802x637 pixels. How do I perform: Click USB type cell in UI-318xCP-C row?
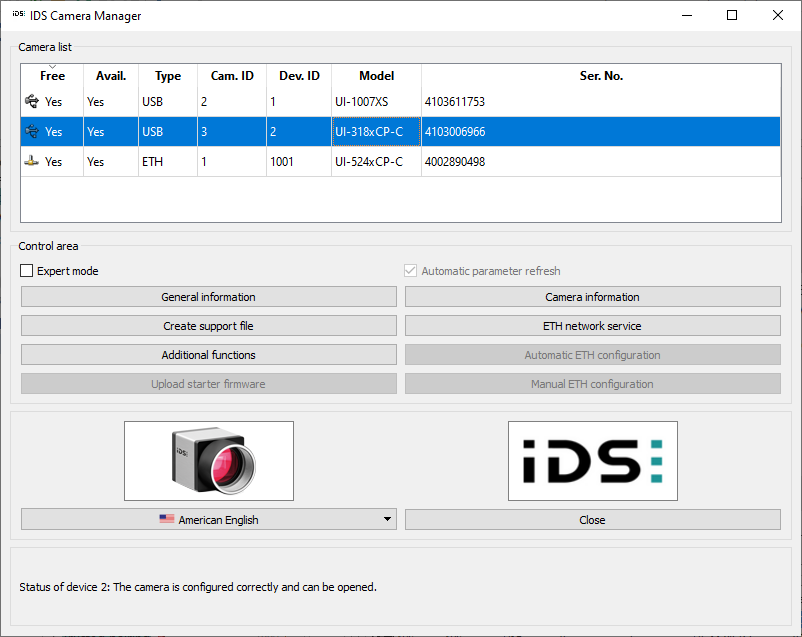[168, 131]
